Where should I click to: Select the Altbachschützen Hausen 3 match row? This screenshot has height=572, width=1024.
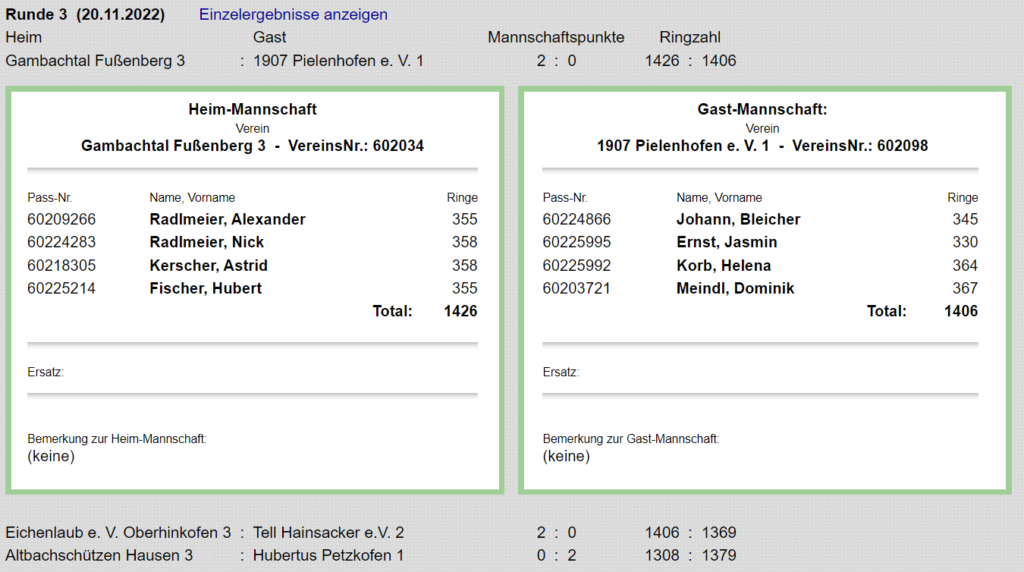[x=99, y=555]
